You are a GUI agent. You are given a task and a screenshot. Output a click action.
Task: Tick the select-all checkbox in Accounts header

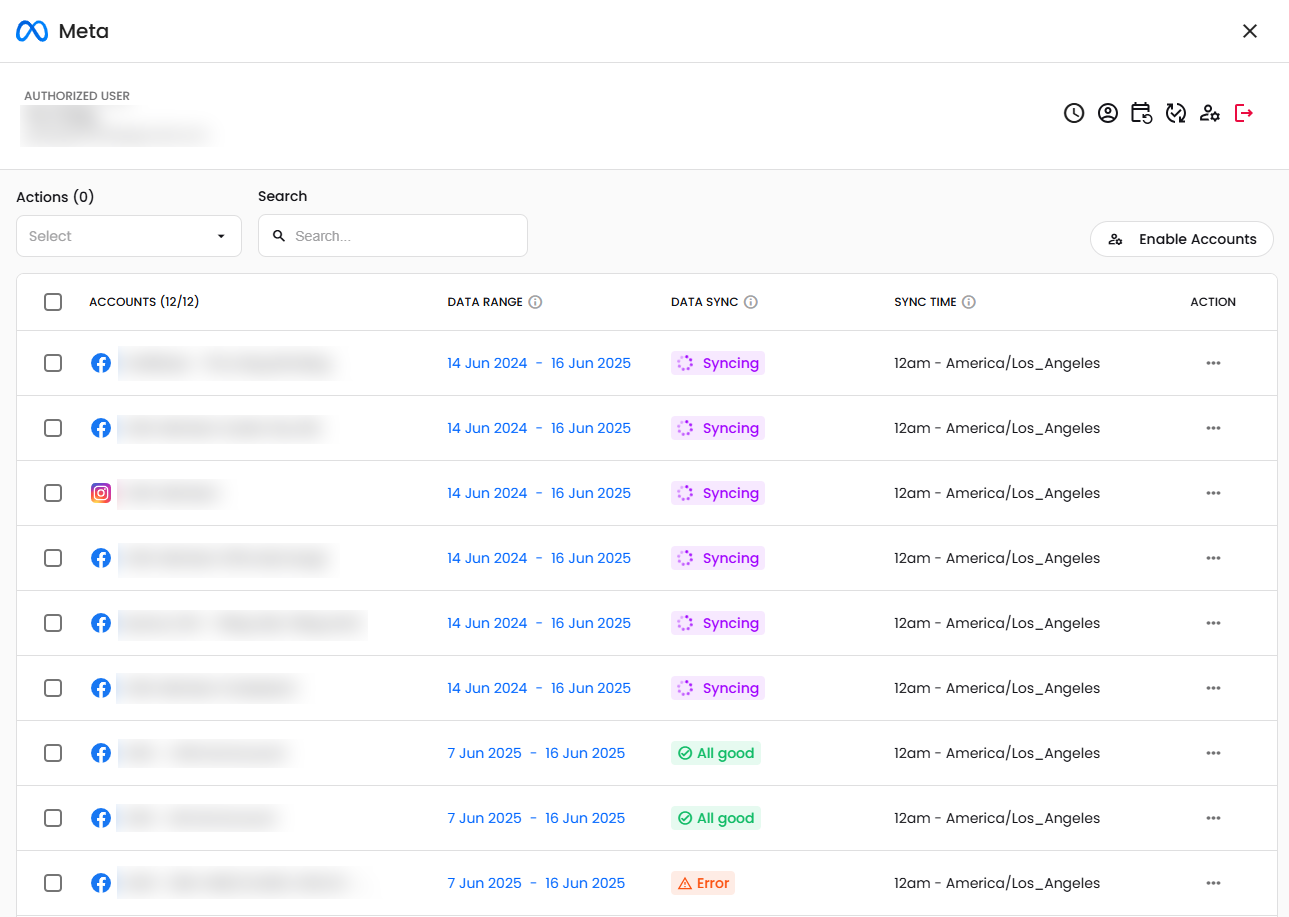53,302
